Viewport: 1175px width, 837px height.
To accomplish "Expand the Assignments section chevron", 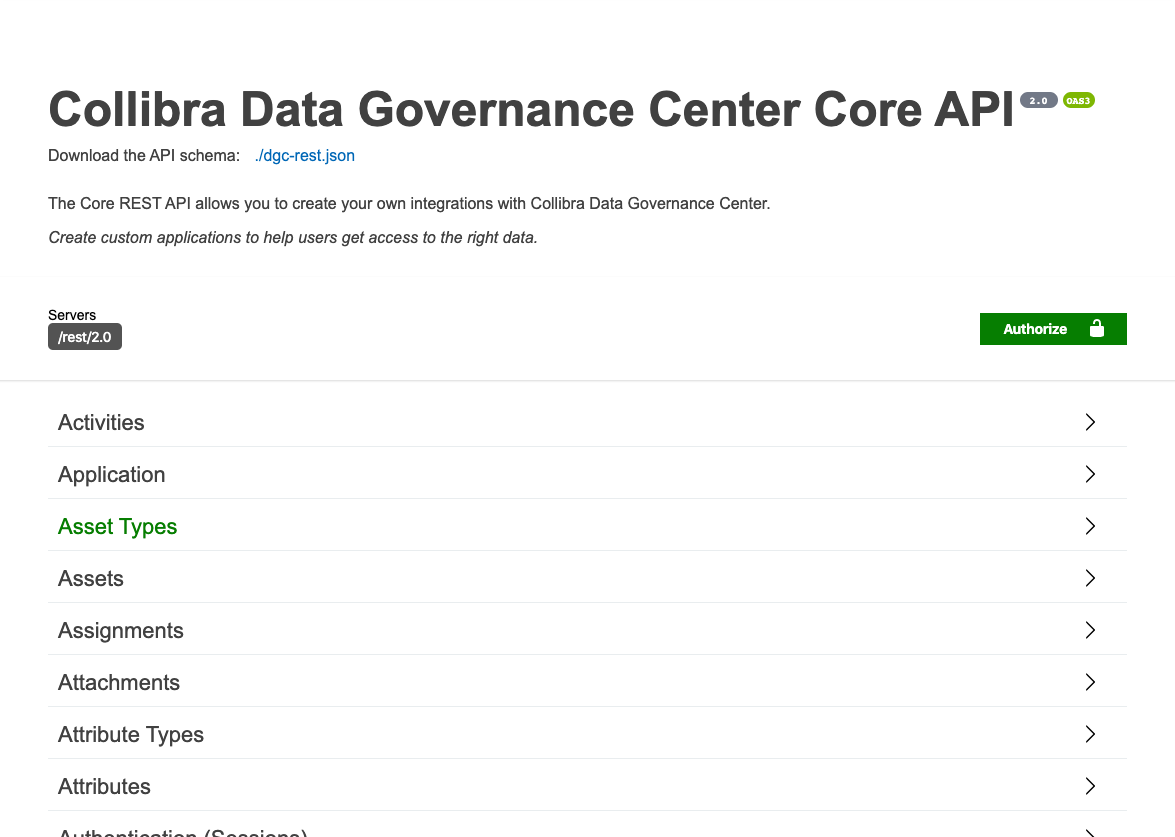I will pos(1090,630).
